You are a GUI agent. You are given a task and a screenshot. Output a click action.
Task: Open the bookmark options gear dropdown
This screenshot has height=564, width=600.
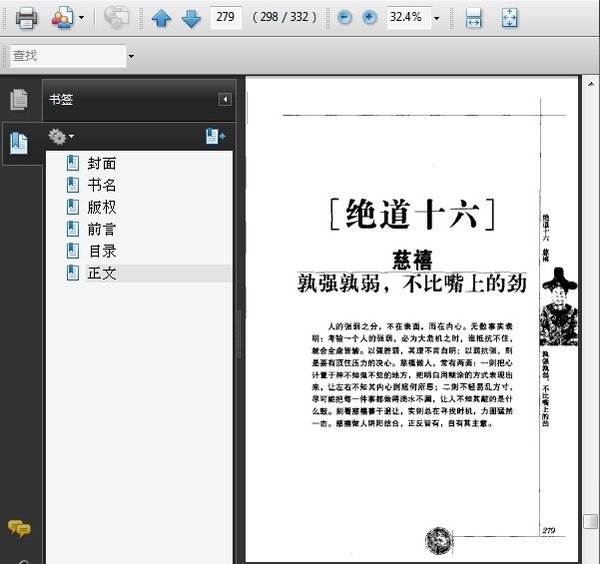60,135
